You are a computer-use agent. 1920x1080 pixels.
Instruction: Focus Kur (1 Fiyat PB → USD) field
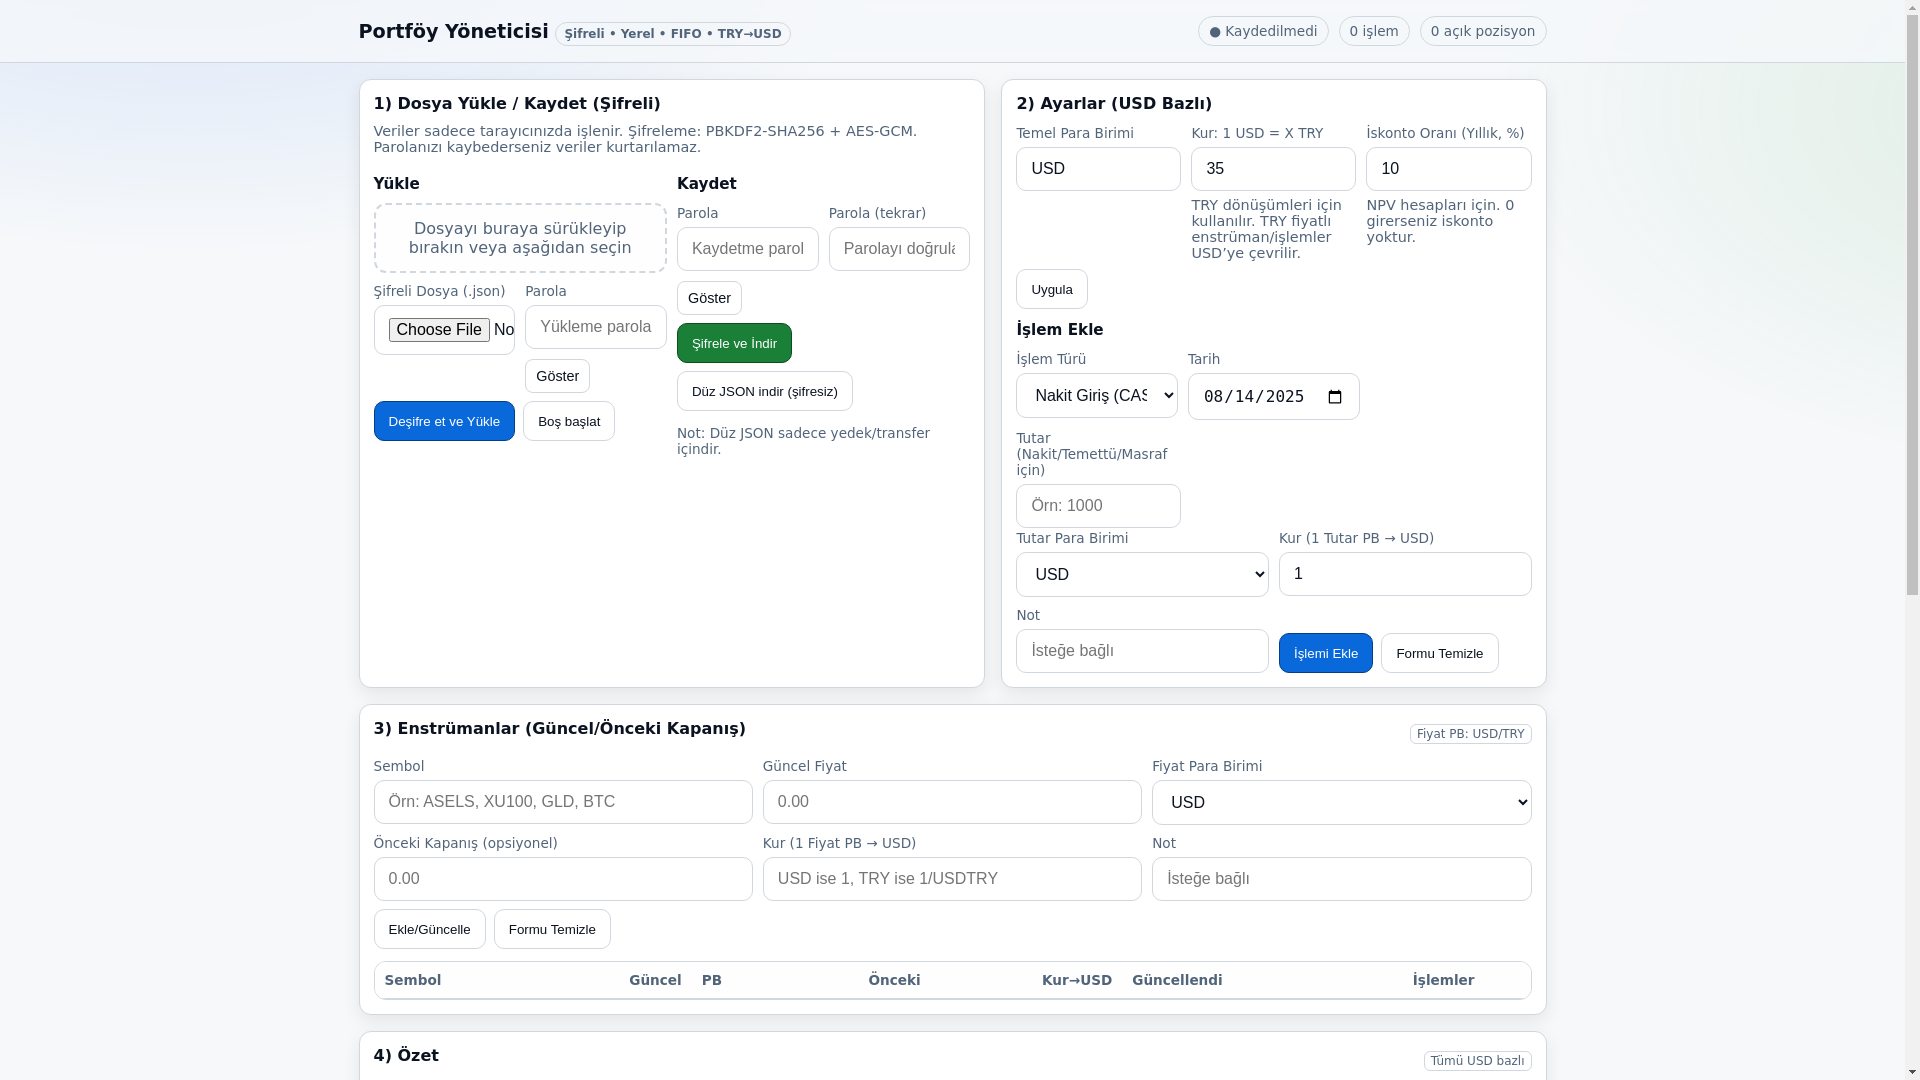[x=952, y=879]
